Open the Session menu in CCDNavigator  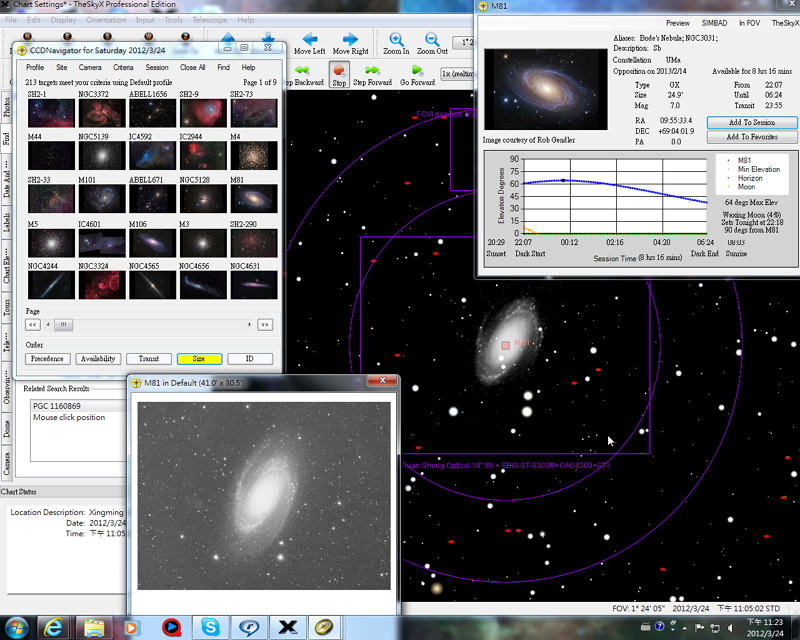(x=156, y=67)
